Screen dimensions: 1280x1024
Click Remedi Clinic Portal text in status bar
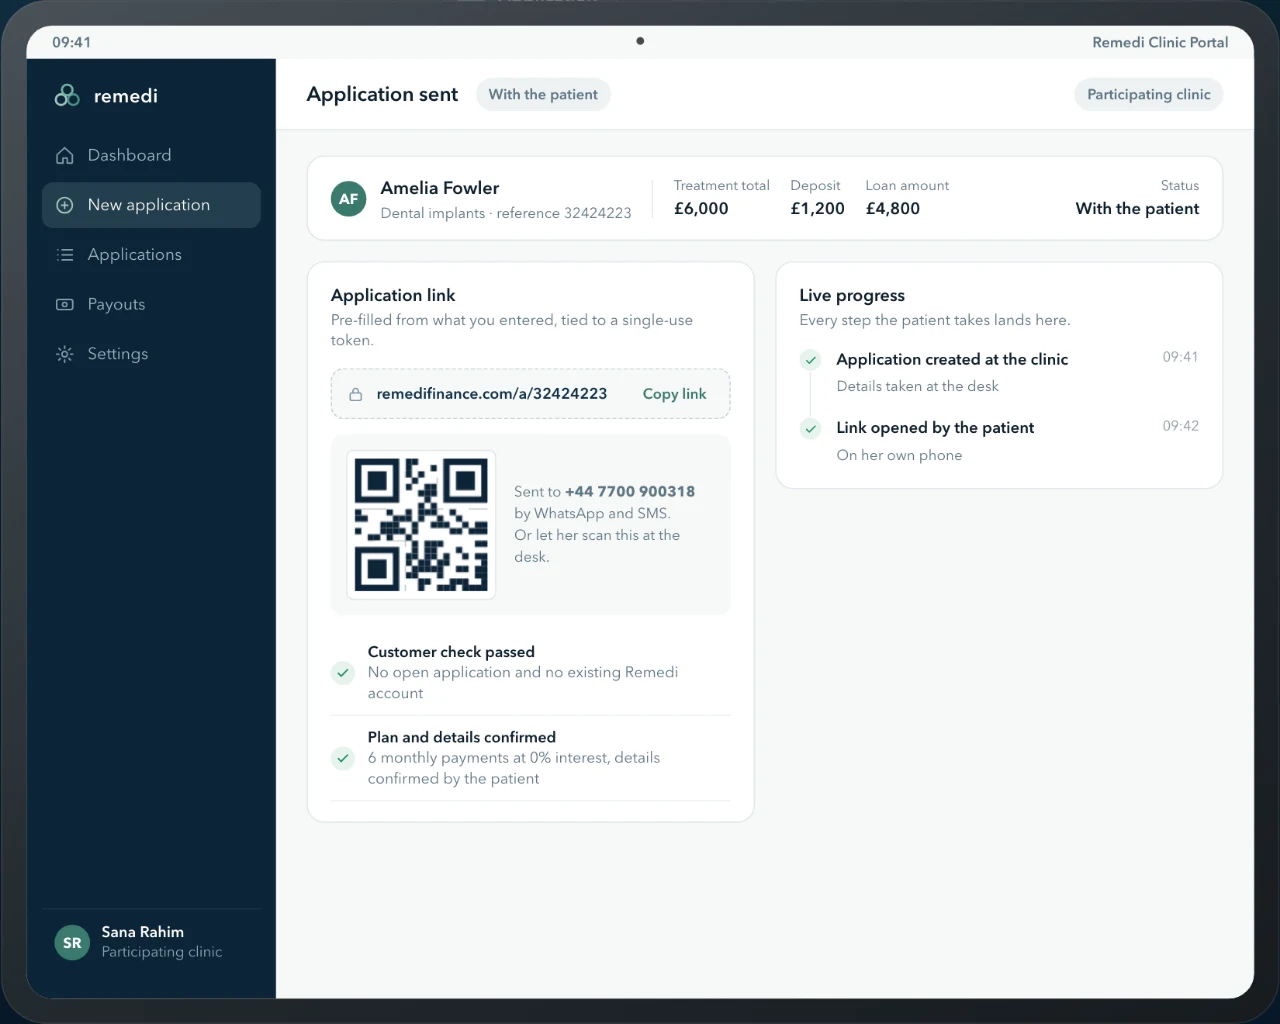pos(1160,42)
